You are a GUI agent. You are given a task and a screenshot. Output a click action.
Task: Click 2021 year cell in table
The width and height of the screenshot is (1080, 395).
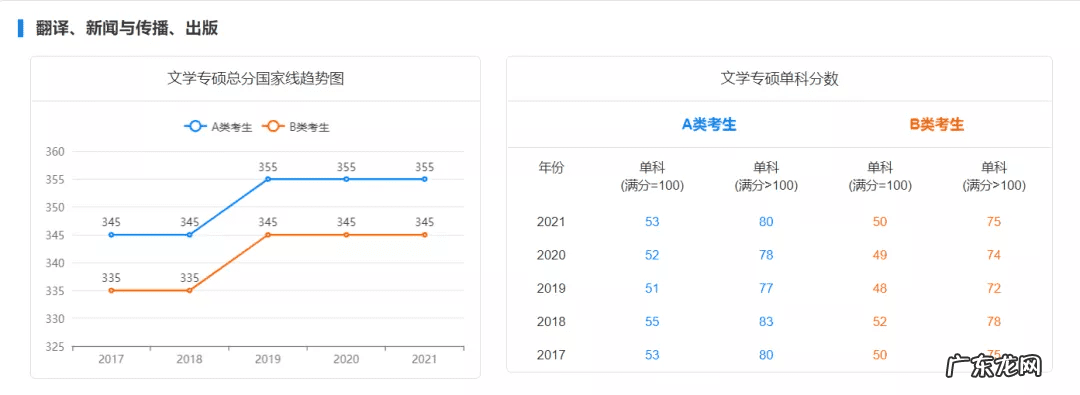point(551,222)
